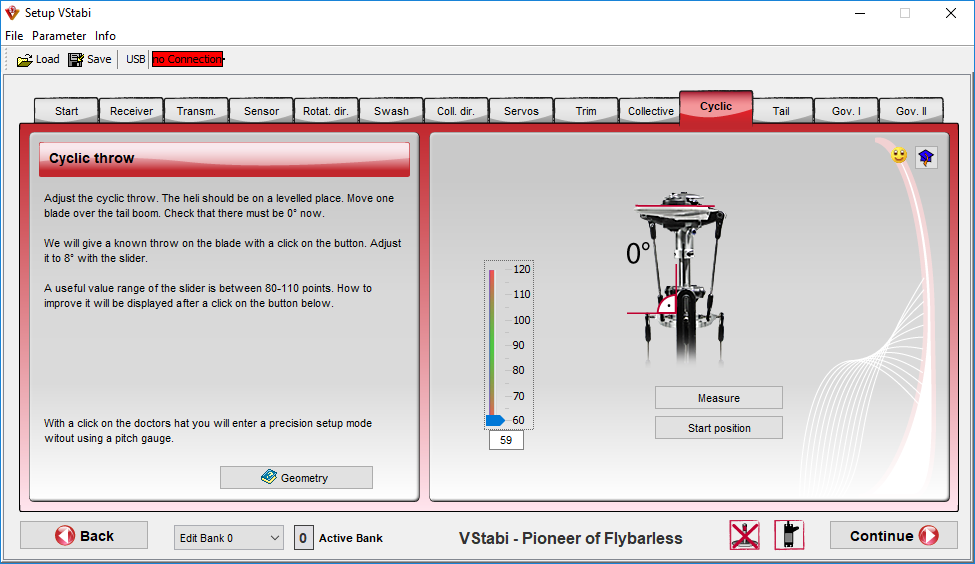Close the Setup VStabi window

[x=951, y=13]
